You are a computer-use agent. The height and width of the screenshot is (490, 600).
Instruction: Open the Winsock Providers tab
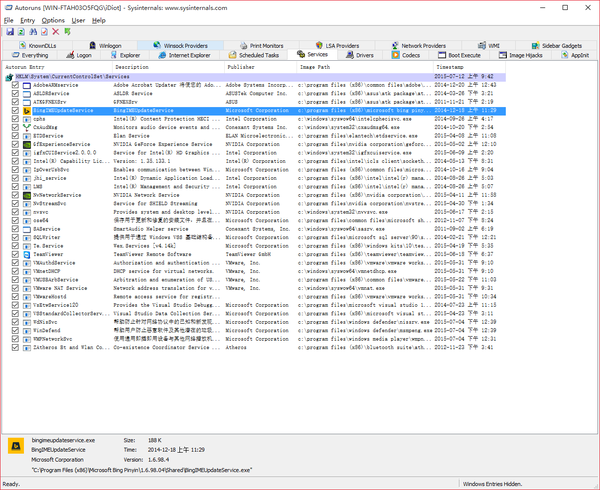181,46
